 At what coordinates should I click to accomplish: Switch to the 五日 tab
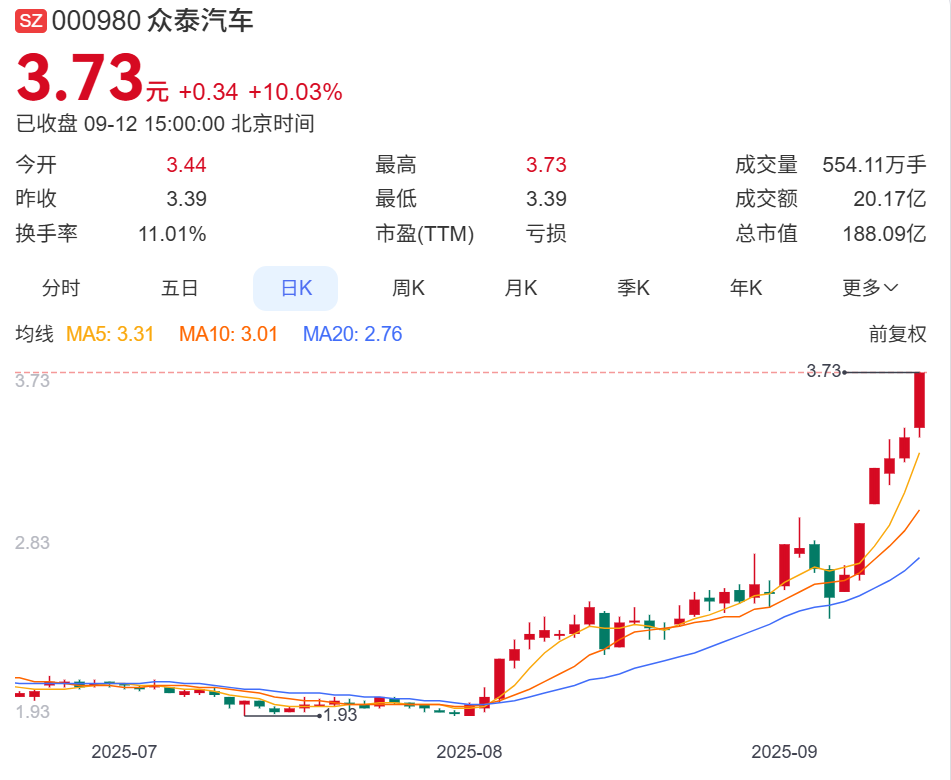179,288
